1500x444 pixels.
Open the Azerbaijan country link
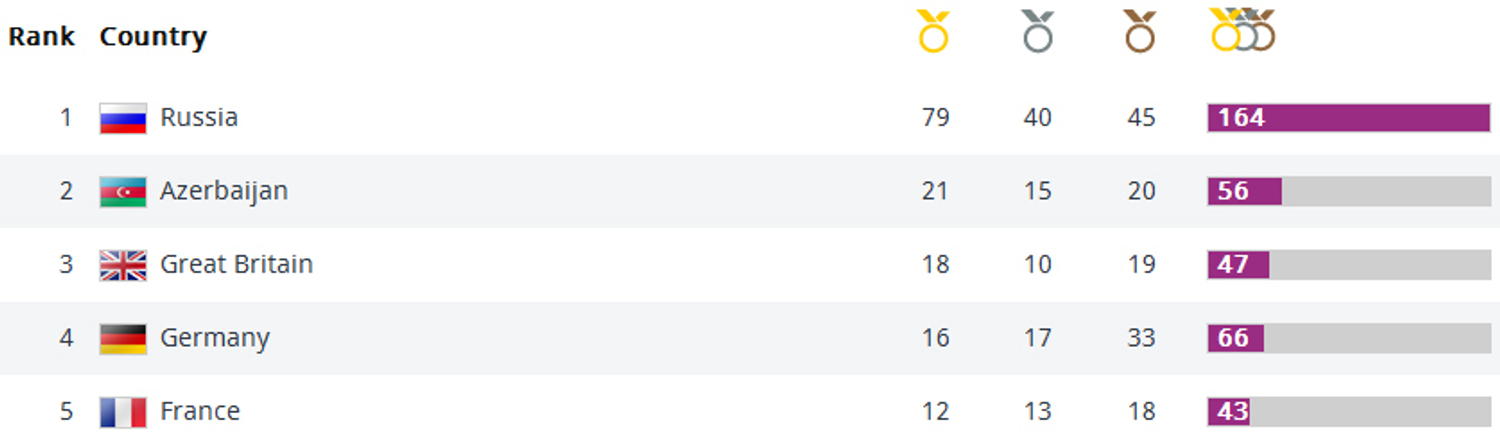(x=224, y=191)
